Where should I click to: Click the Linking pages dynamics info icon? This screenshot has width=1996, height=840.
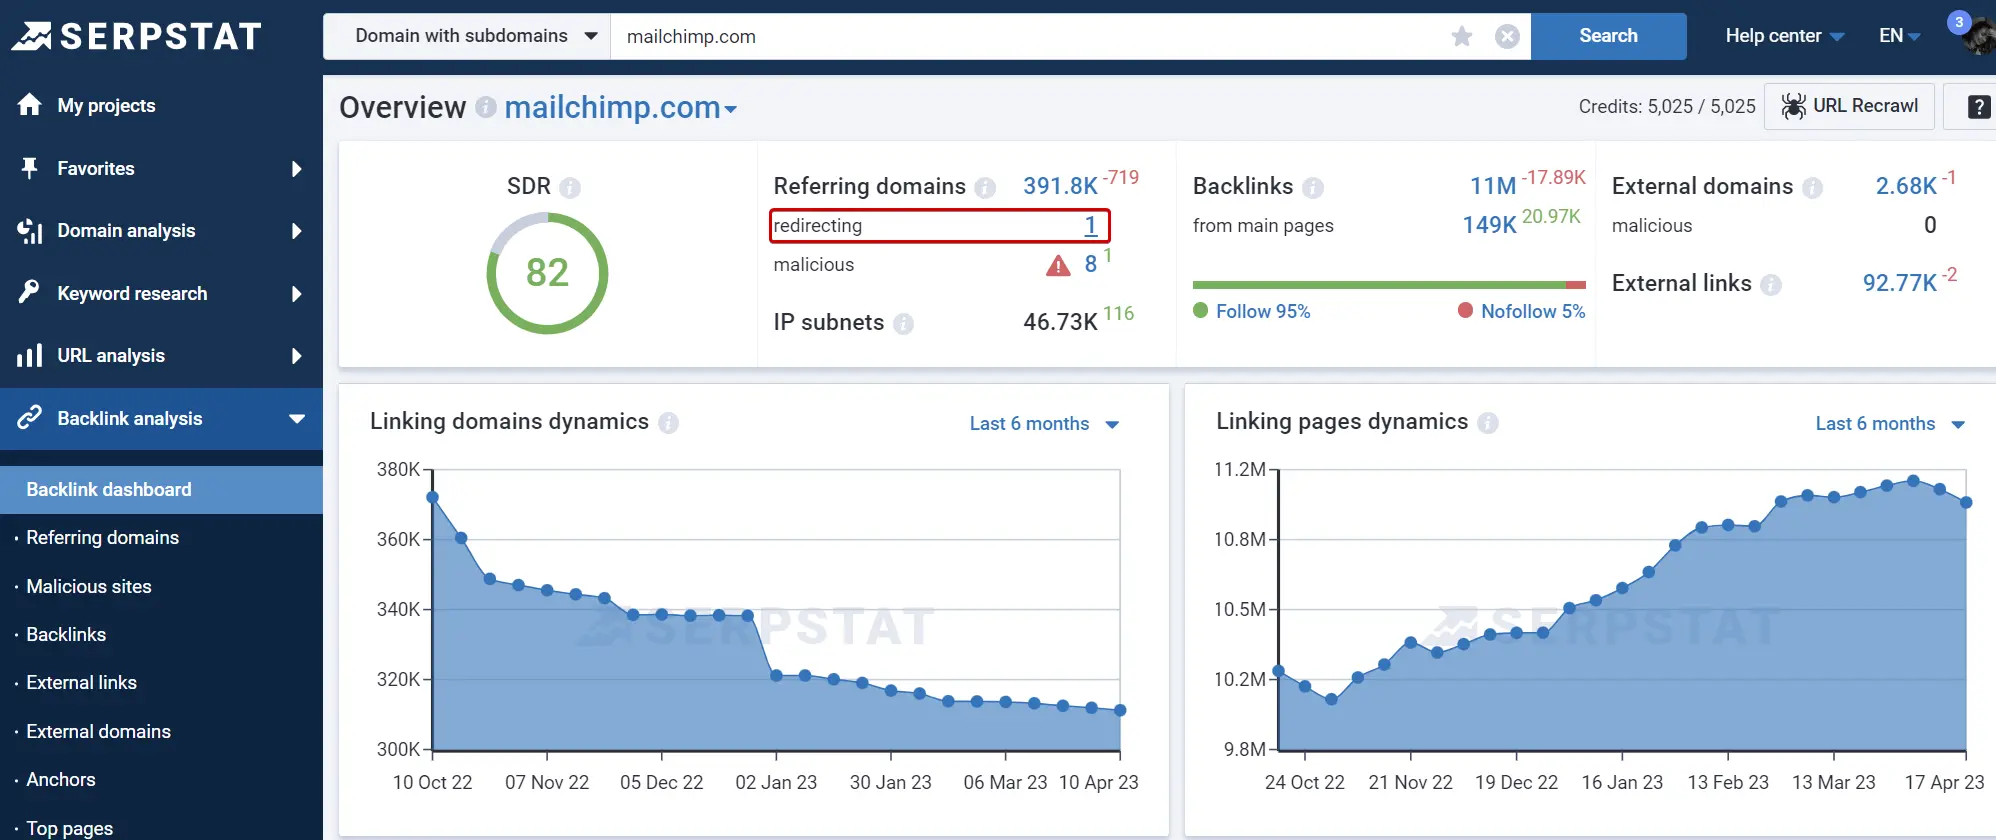(x=1488, y=423)
